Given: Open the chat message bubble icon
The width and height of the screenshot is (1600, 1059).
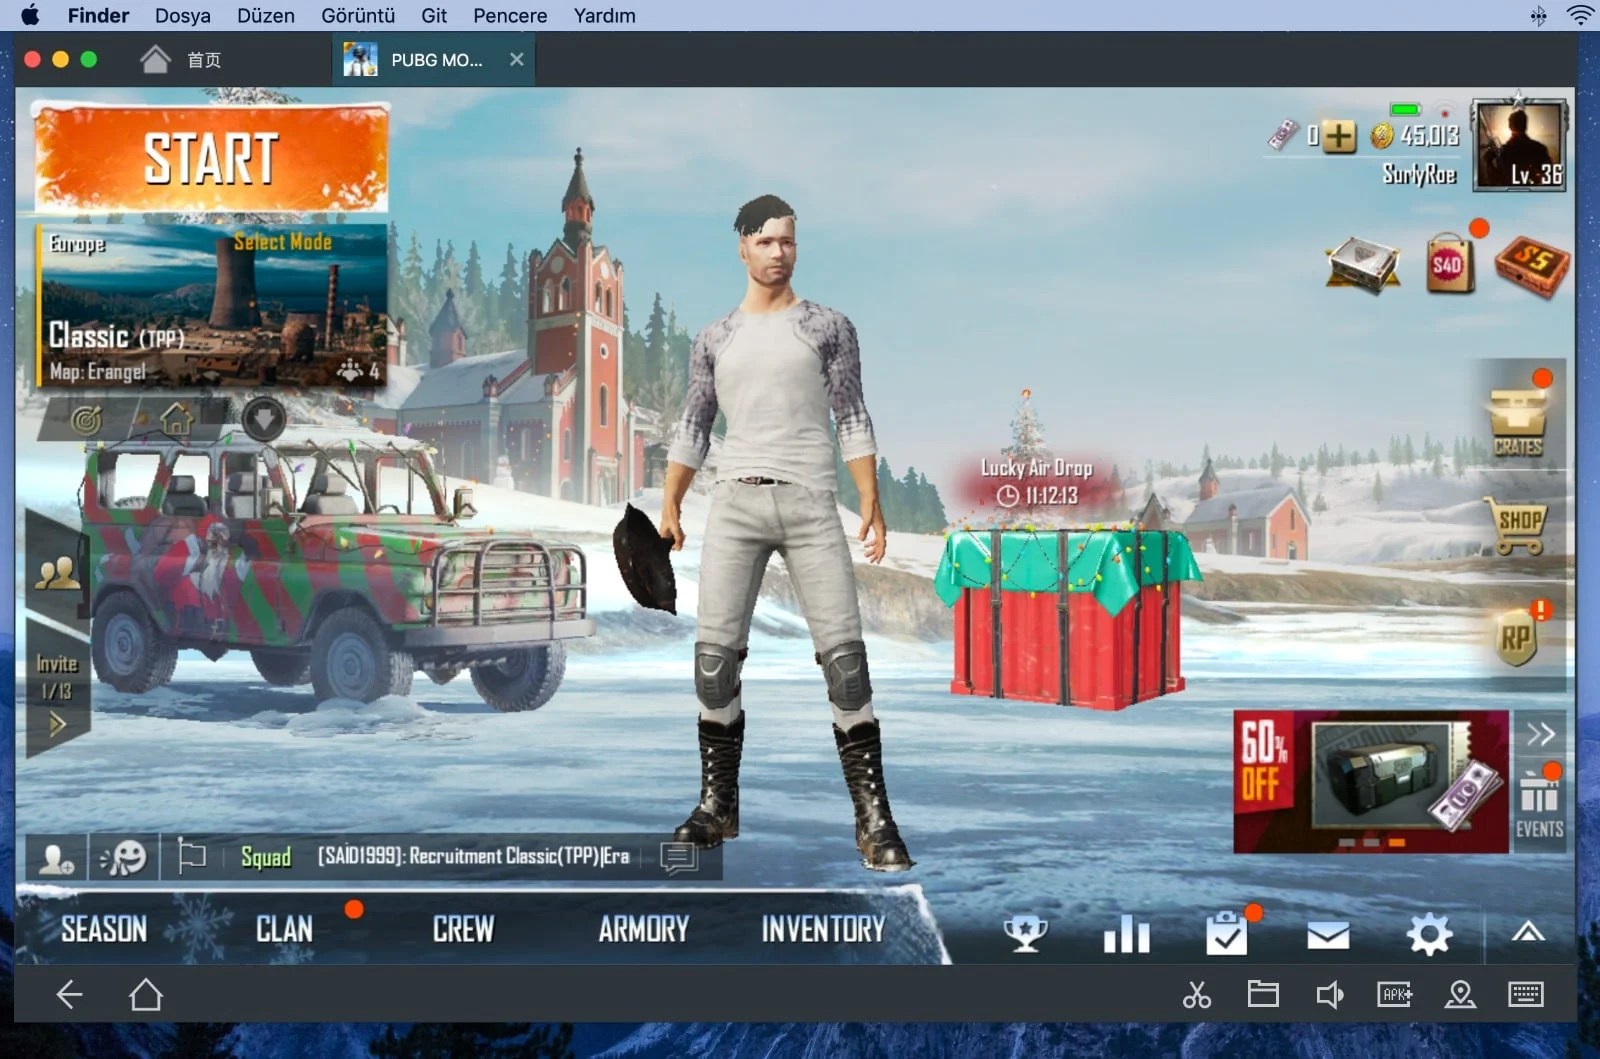Looking at the screenshot, I should pos(679,857).
